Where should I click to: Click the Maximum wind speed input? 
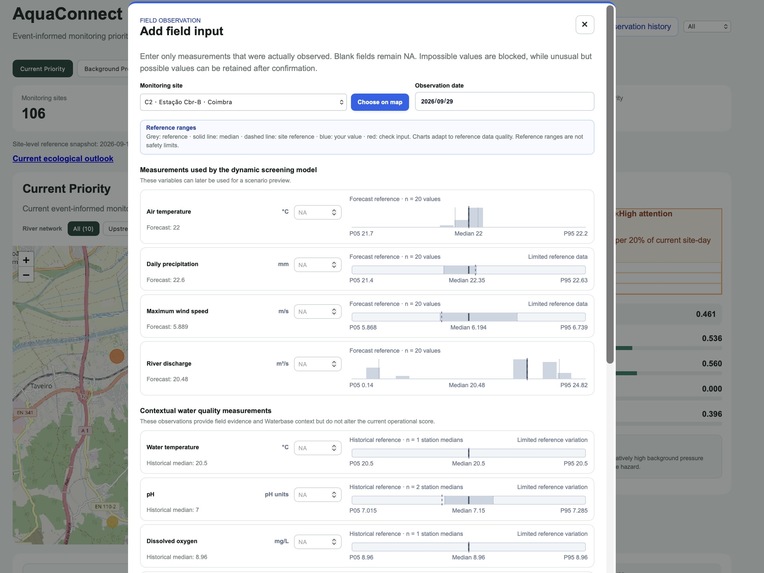pos(317,311)
